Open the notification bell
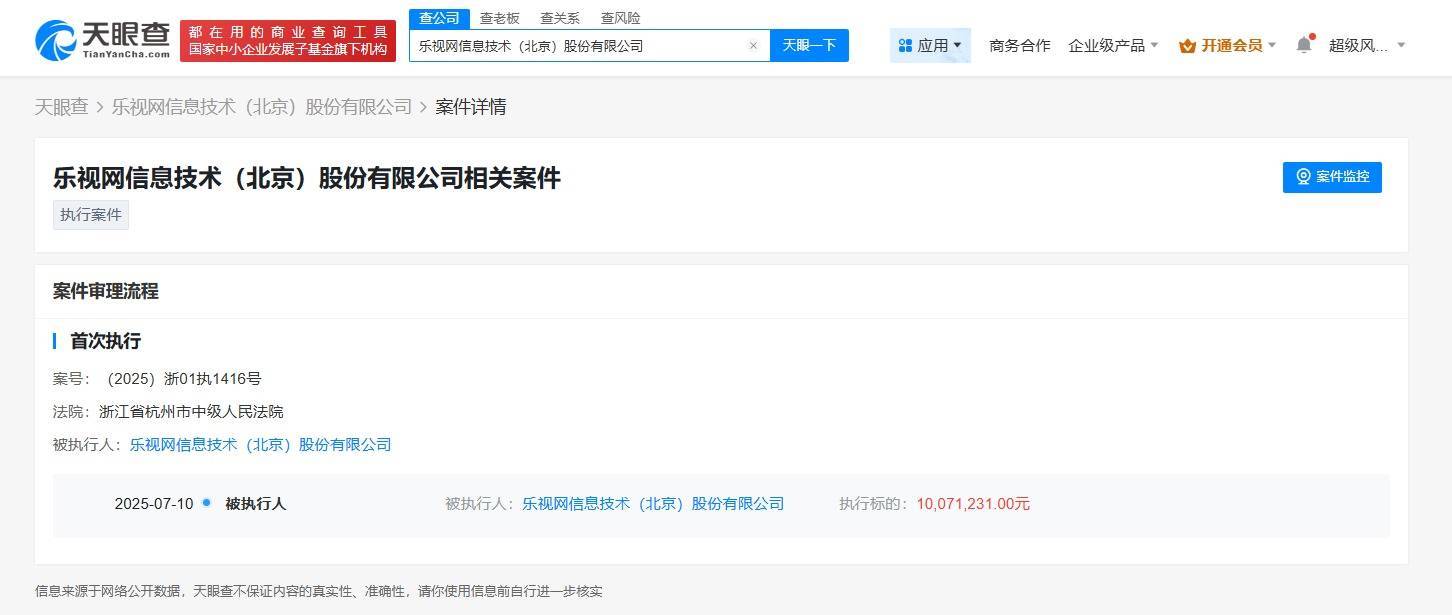1452x615 pixels. click(1304, 45)
